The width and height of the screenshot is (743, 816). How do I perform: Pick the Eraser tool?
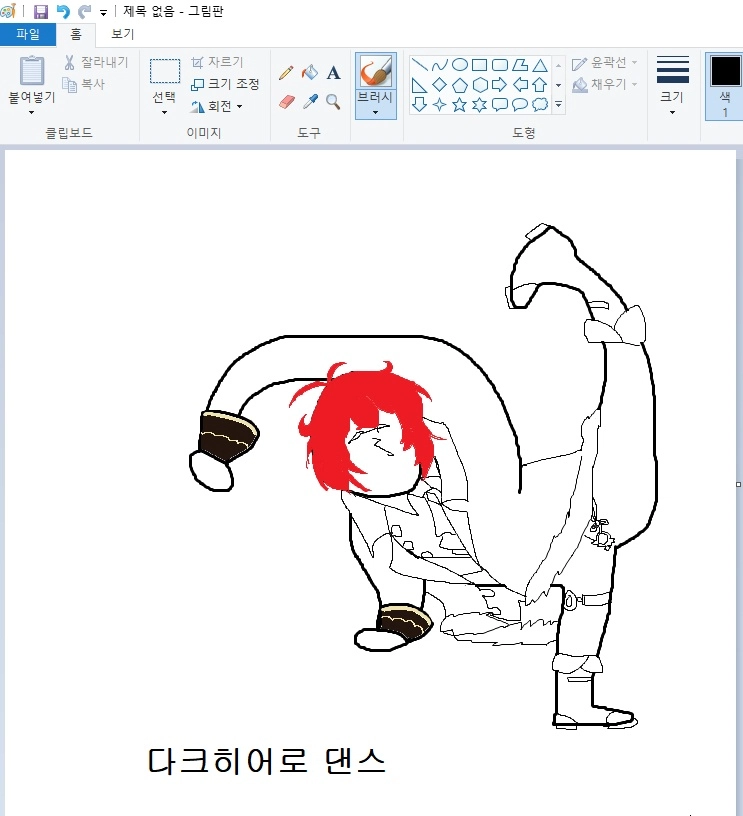pyautogui.click(x=286, y=102)
